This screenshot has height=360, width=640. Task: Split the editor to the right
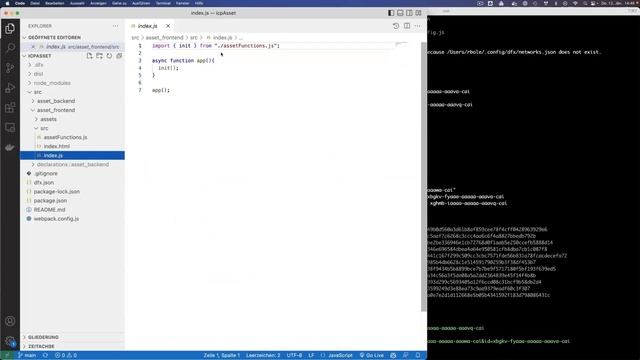tap(407, 26)
